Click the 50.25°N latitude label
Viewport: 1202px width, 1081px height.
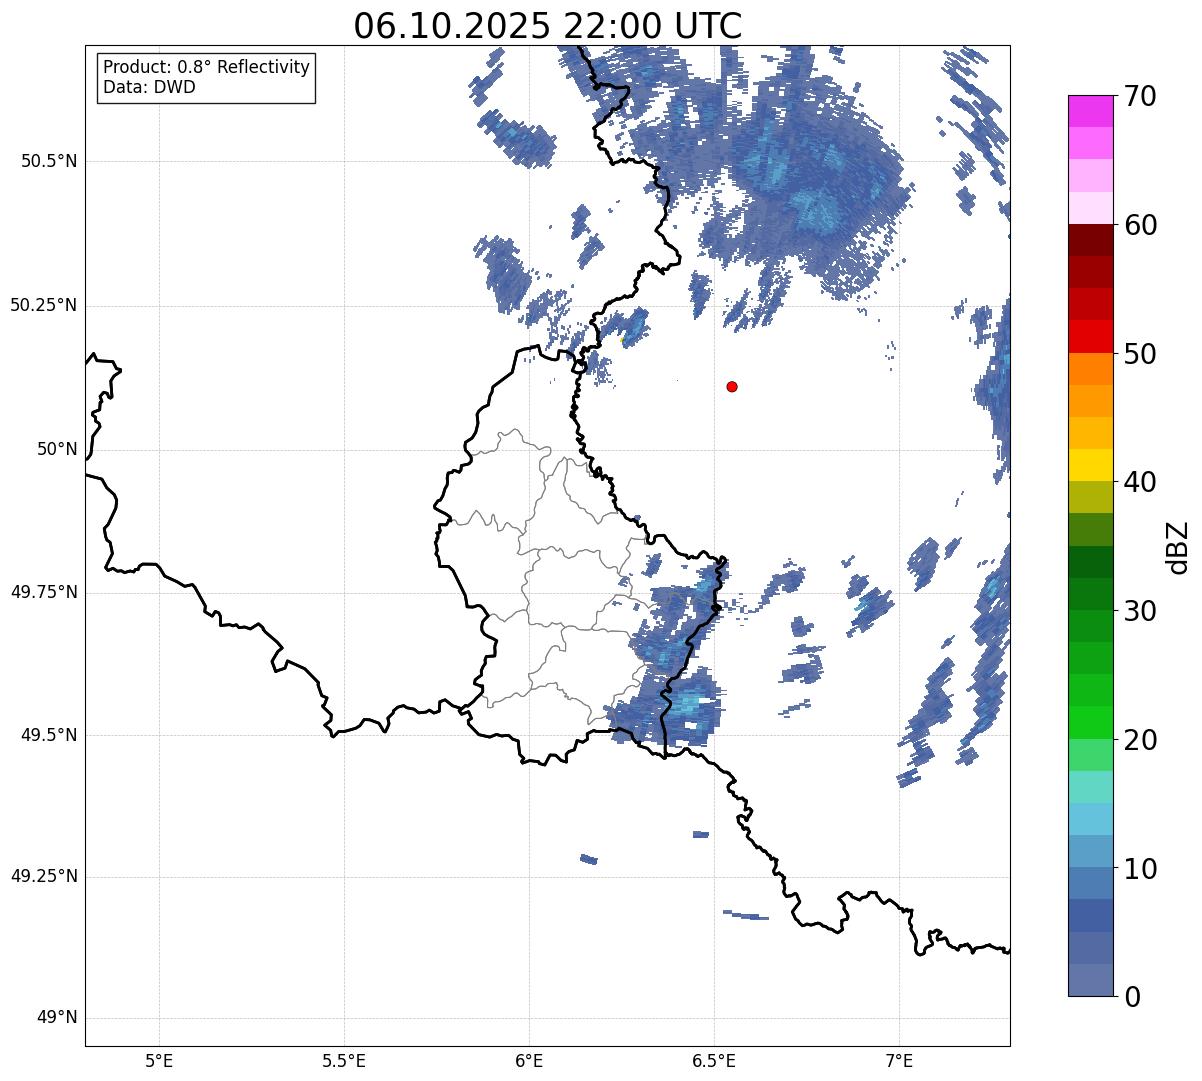(43, 305)
